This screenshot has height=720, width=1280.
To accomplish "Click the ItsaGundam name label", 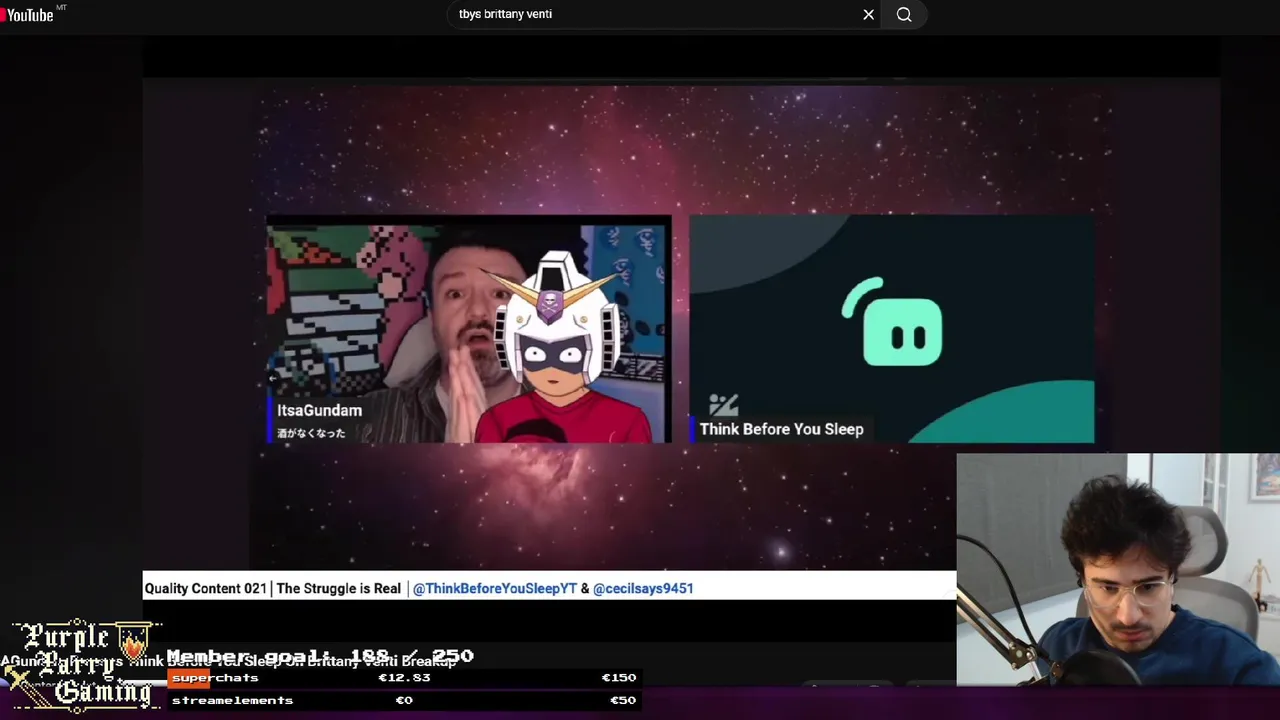I will coord(319,410).
